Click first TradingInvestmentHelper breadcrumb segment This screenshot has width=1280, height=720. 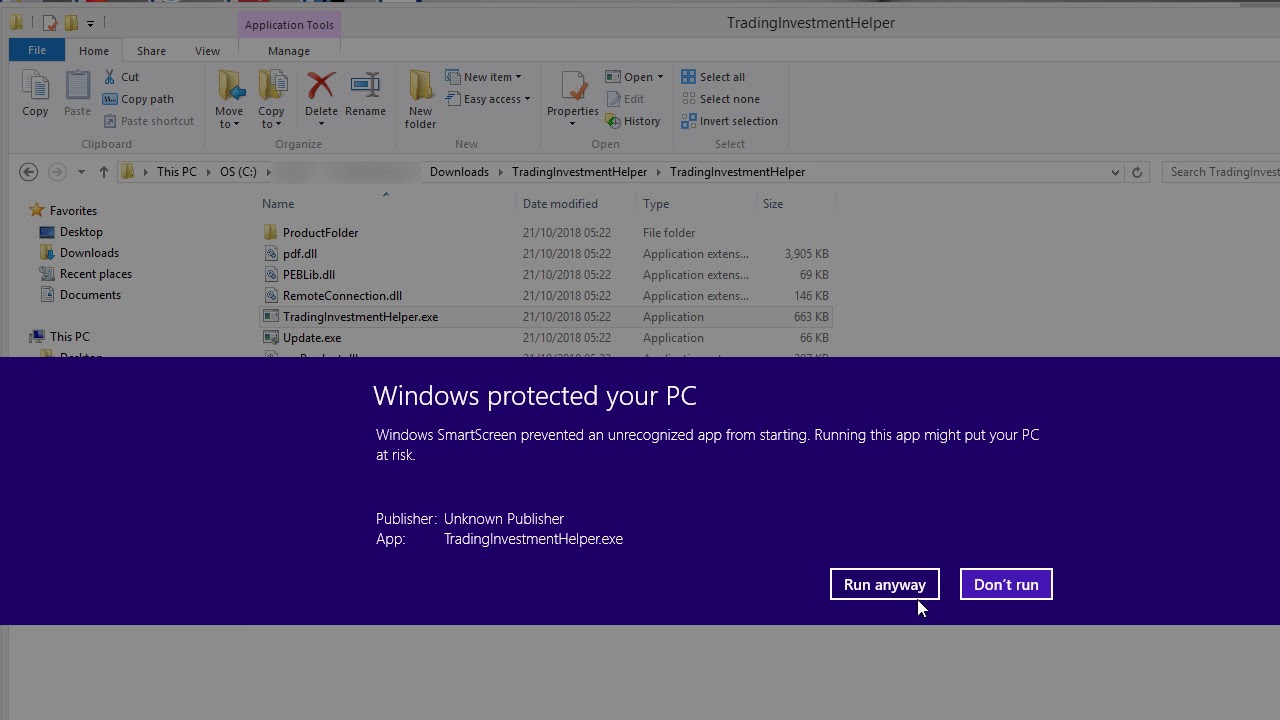click(579, 172)
